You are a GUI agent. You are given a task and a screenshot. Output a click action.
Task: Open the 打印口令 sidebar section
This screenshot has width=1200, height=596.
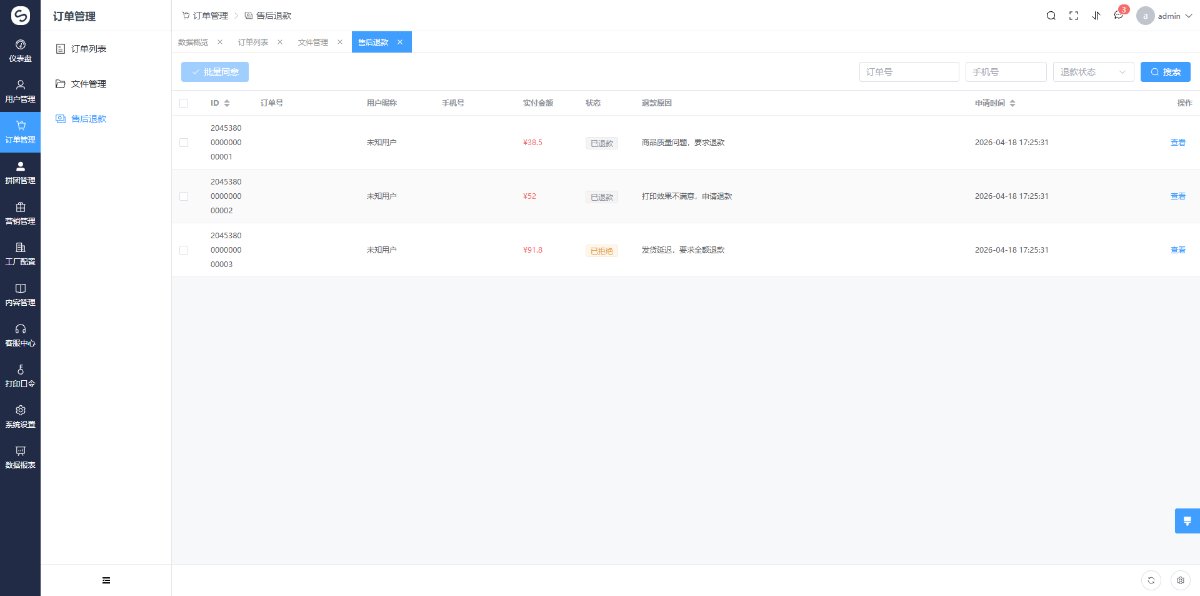(x=20, y=375)
